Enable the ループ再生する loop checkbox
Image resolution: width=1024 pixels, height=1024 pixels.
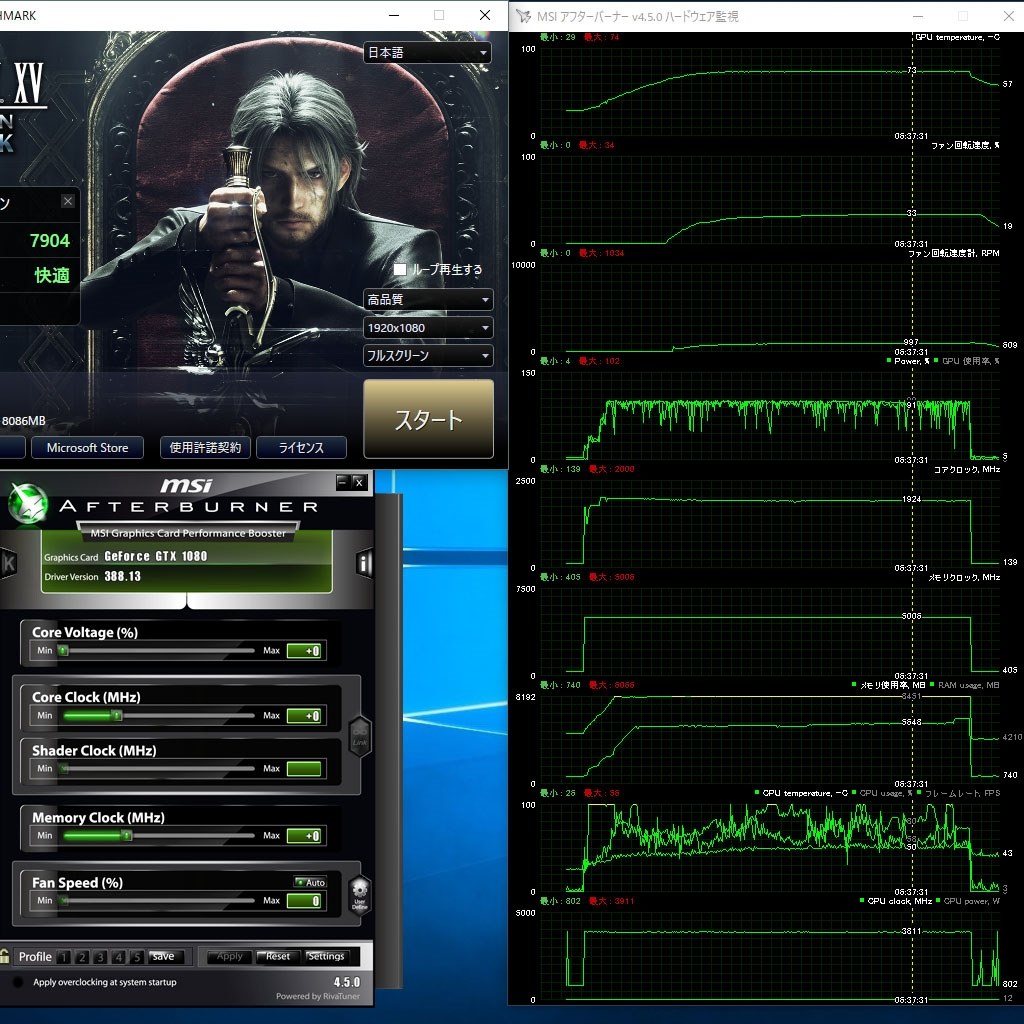coord(400,269)
